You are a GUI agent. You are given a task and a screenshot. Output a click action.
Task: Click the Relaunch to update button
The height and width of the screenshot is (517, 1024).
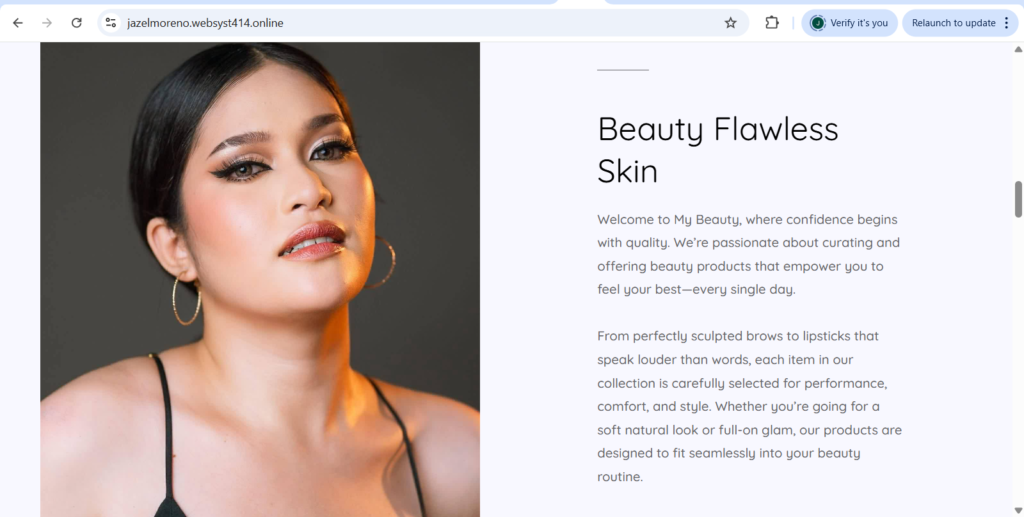(953, 23)
